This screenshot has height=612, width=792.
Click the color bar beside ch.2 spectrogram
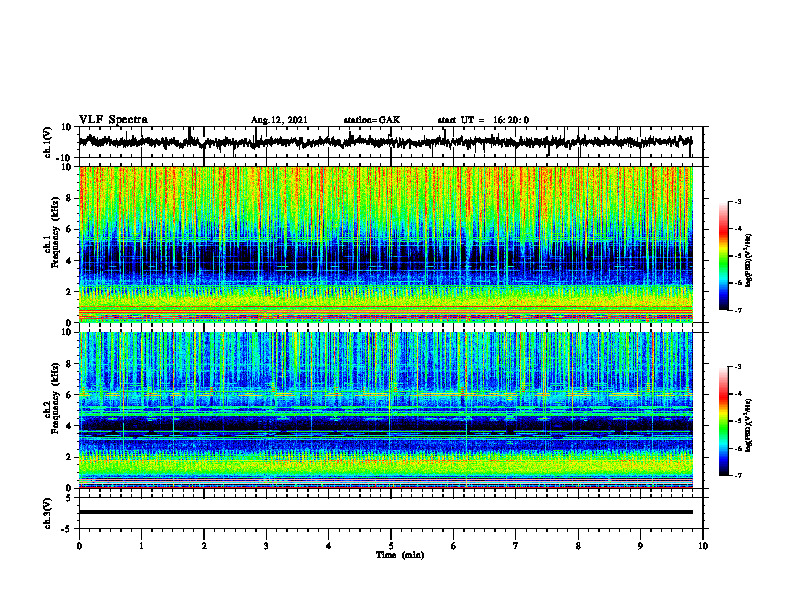point(724,421)
